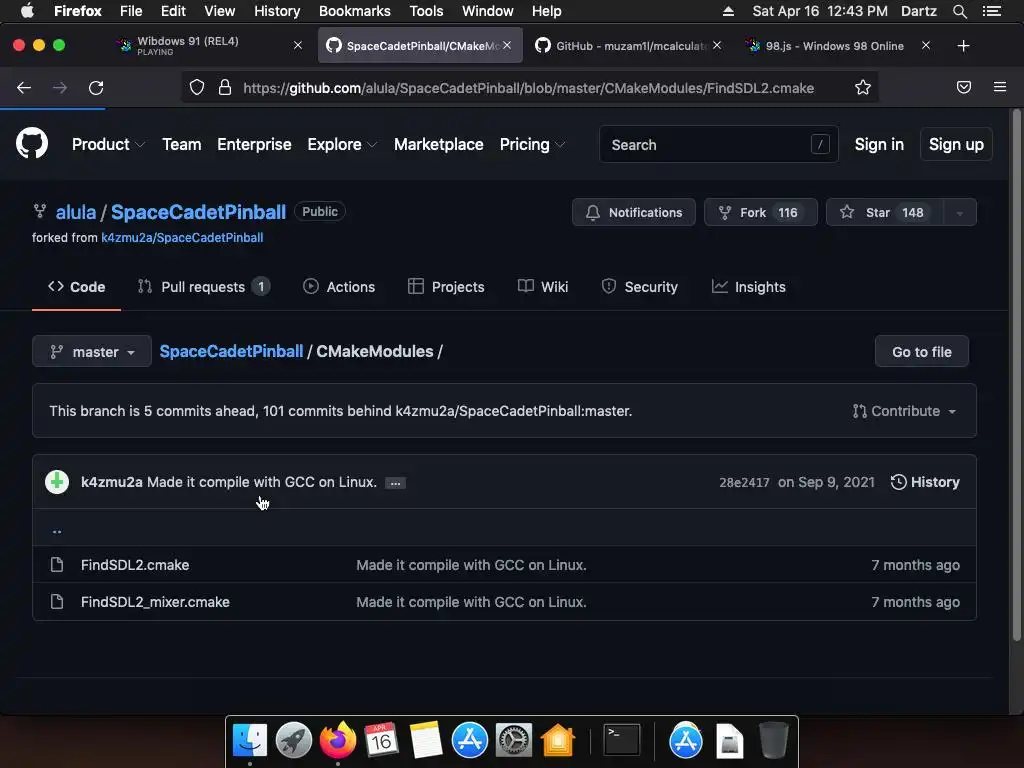Viewport: 1024px width, 768px height.
Task: Open the Bookmarks menu
Action: [x=354, y=11]
